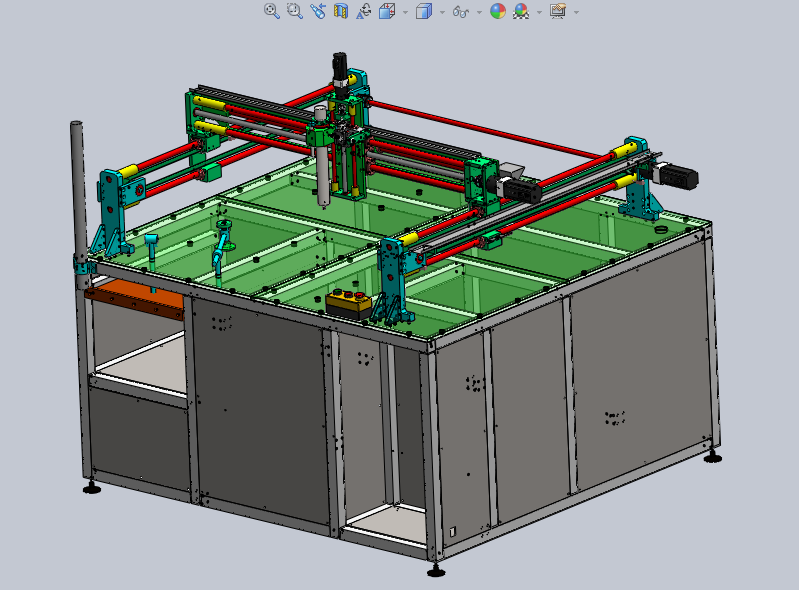Screen dimensions: 799x590
Task: Open the Apply Scene dropdown arrow
Action: [539, 12]
